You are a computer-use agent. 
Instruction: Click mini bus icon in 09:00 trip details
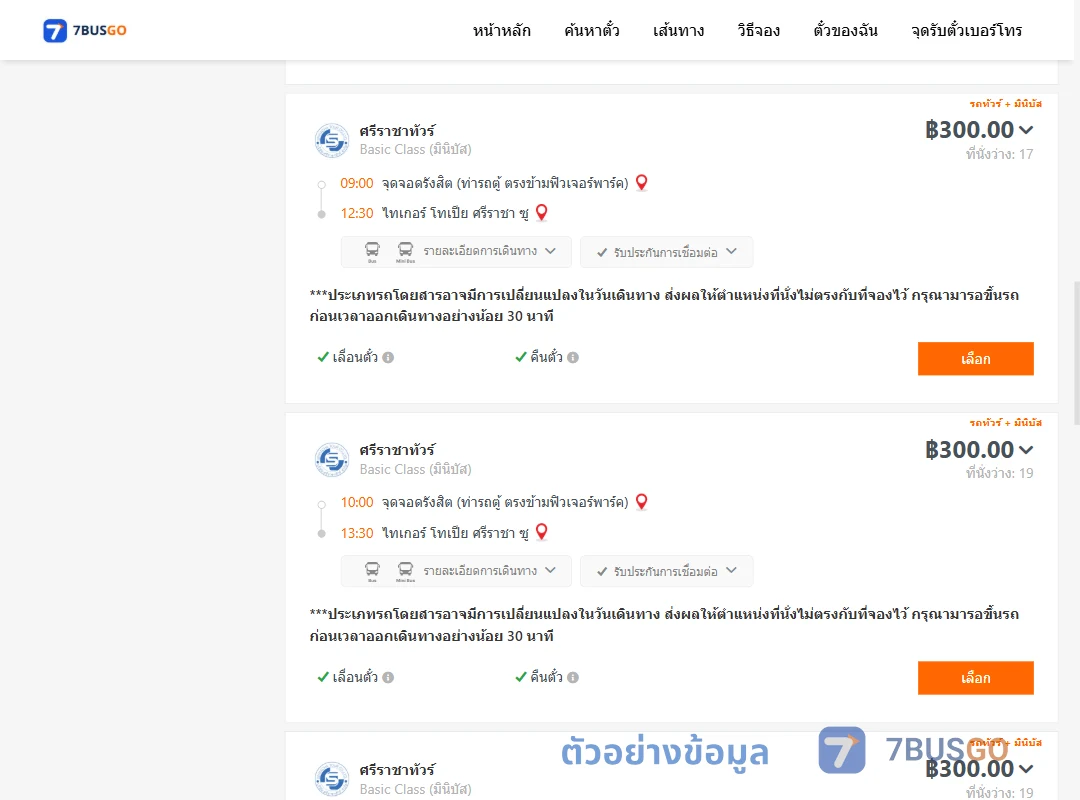[x=406, y=252]
